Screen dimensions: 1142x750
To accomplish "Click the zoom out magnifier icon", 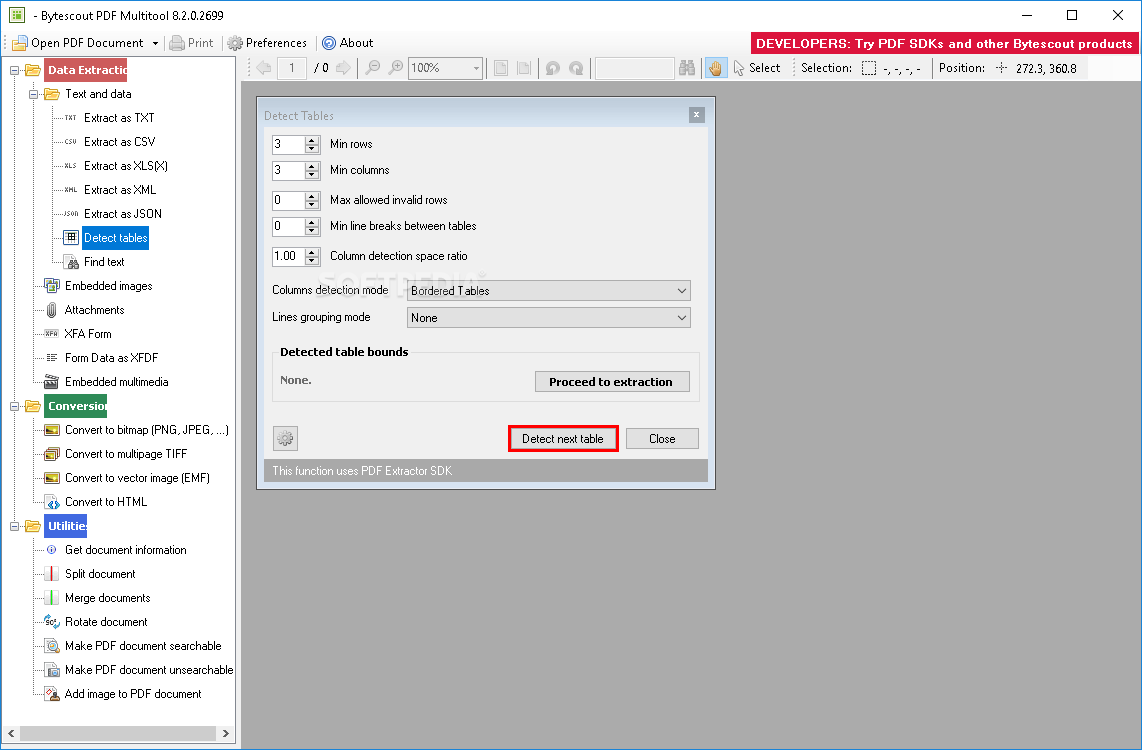I will point(372,68).
